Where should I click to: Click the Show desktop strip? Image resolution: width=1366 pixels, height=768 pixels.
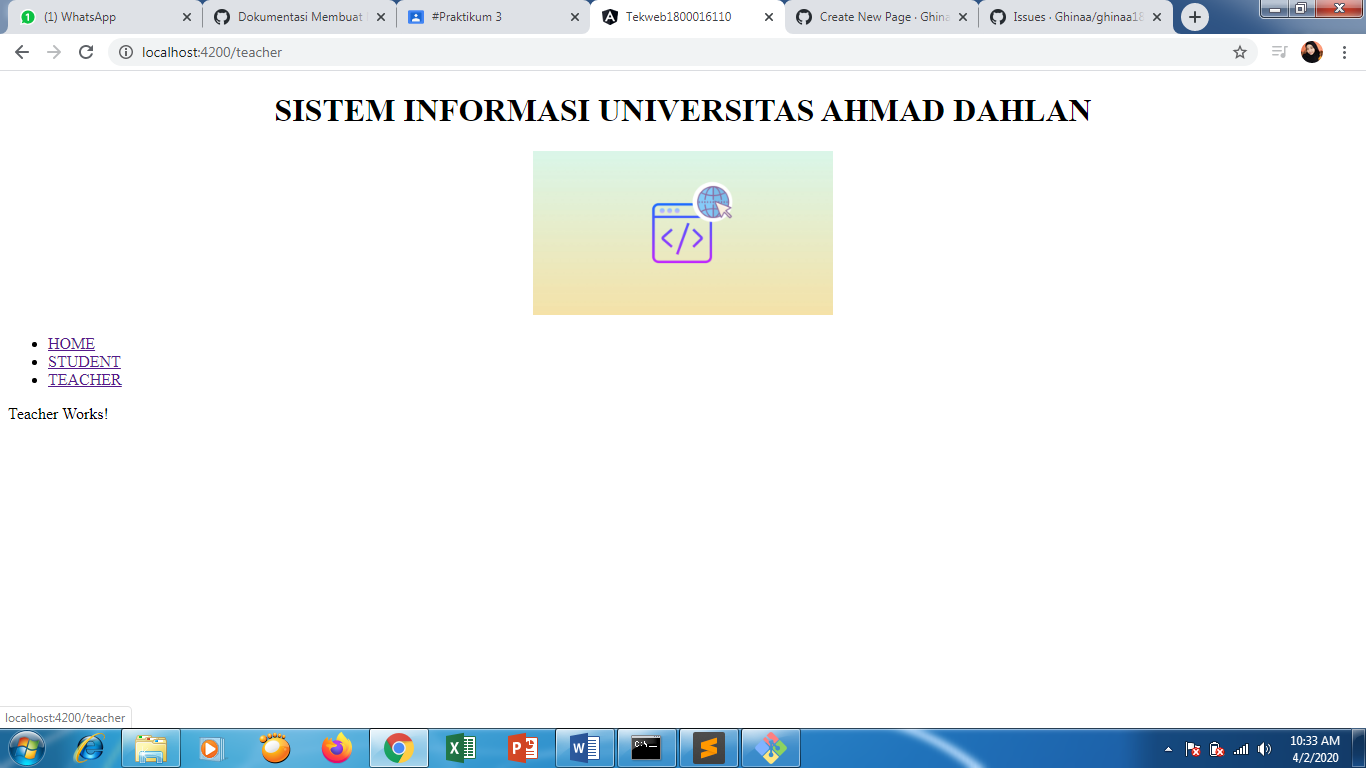(x=1358, y=748)
